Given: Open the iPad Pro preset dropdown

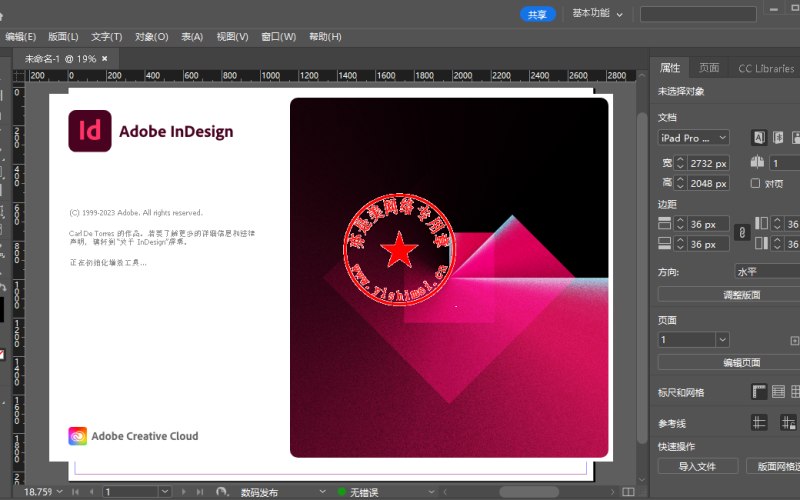Looking at the screenshot, I should pyautogui.click(x=693, y=138).
